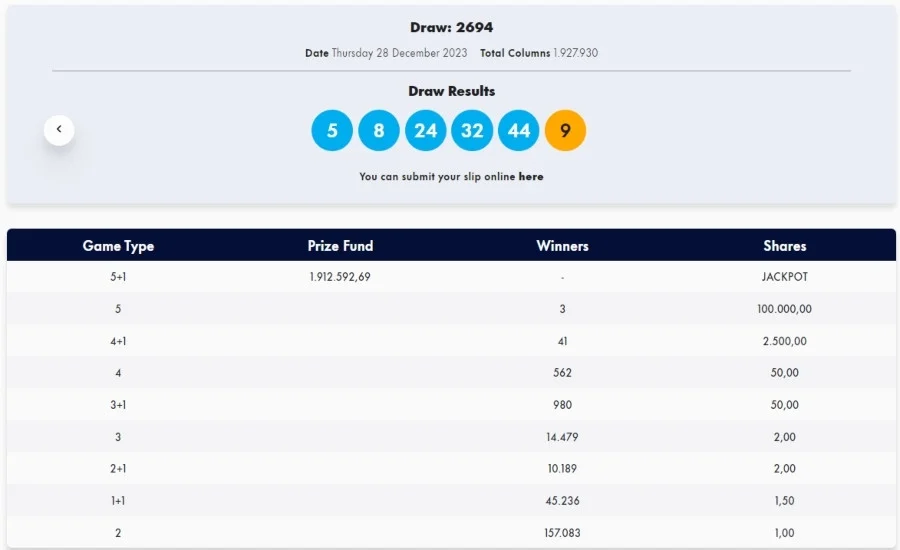The width and height of the screenshot is (900, 550).
Task: Click the Game Type column header
Action: (x=118, y=246)
